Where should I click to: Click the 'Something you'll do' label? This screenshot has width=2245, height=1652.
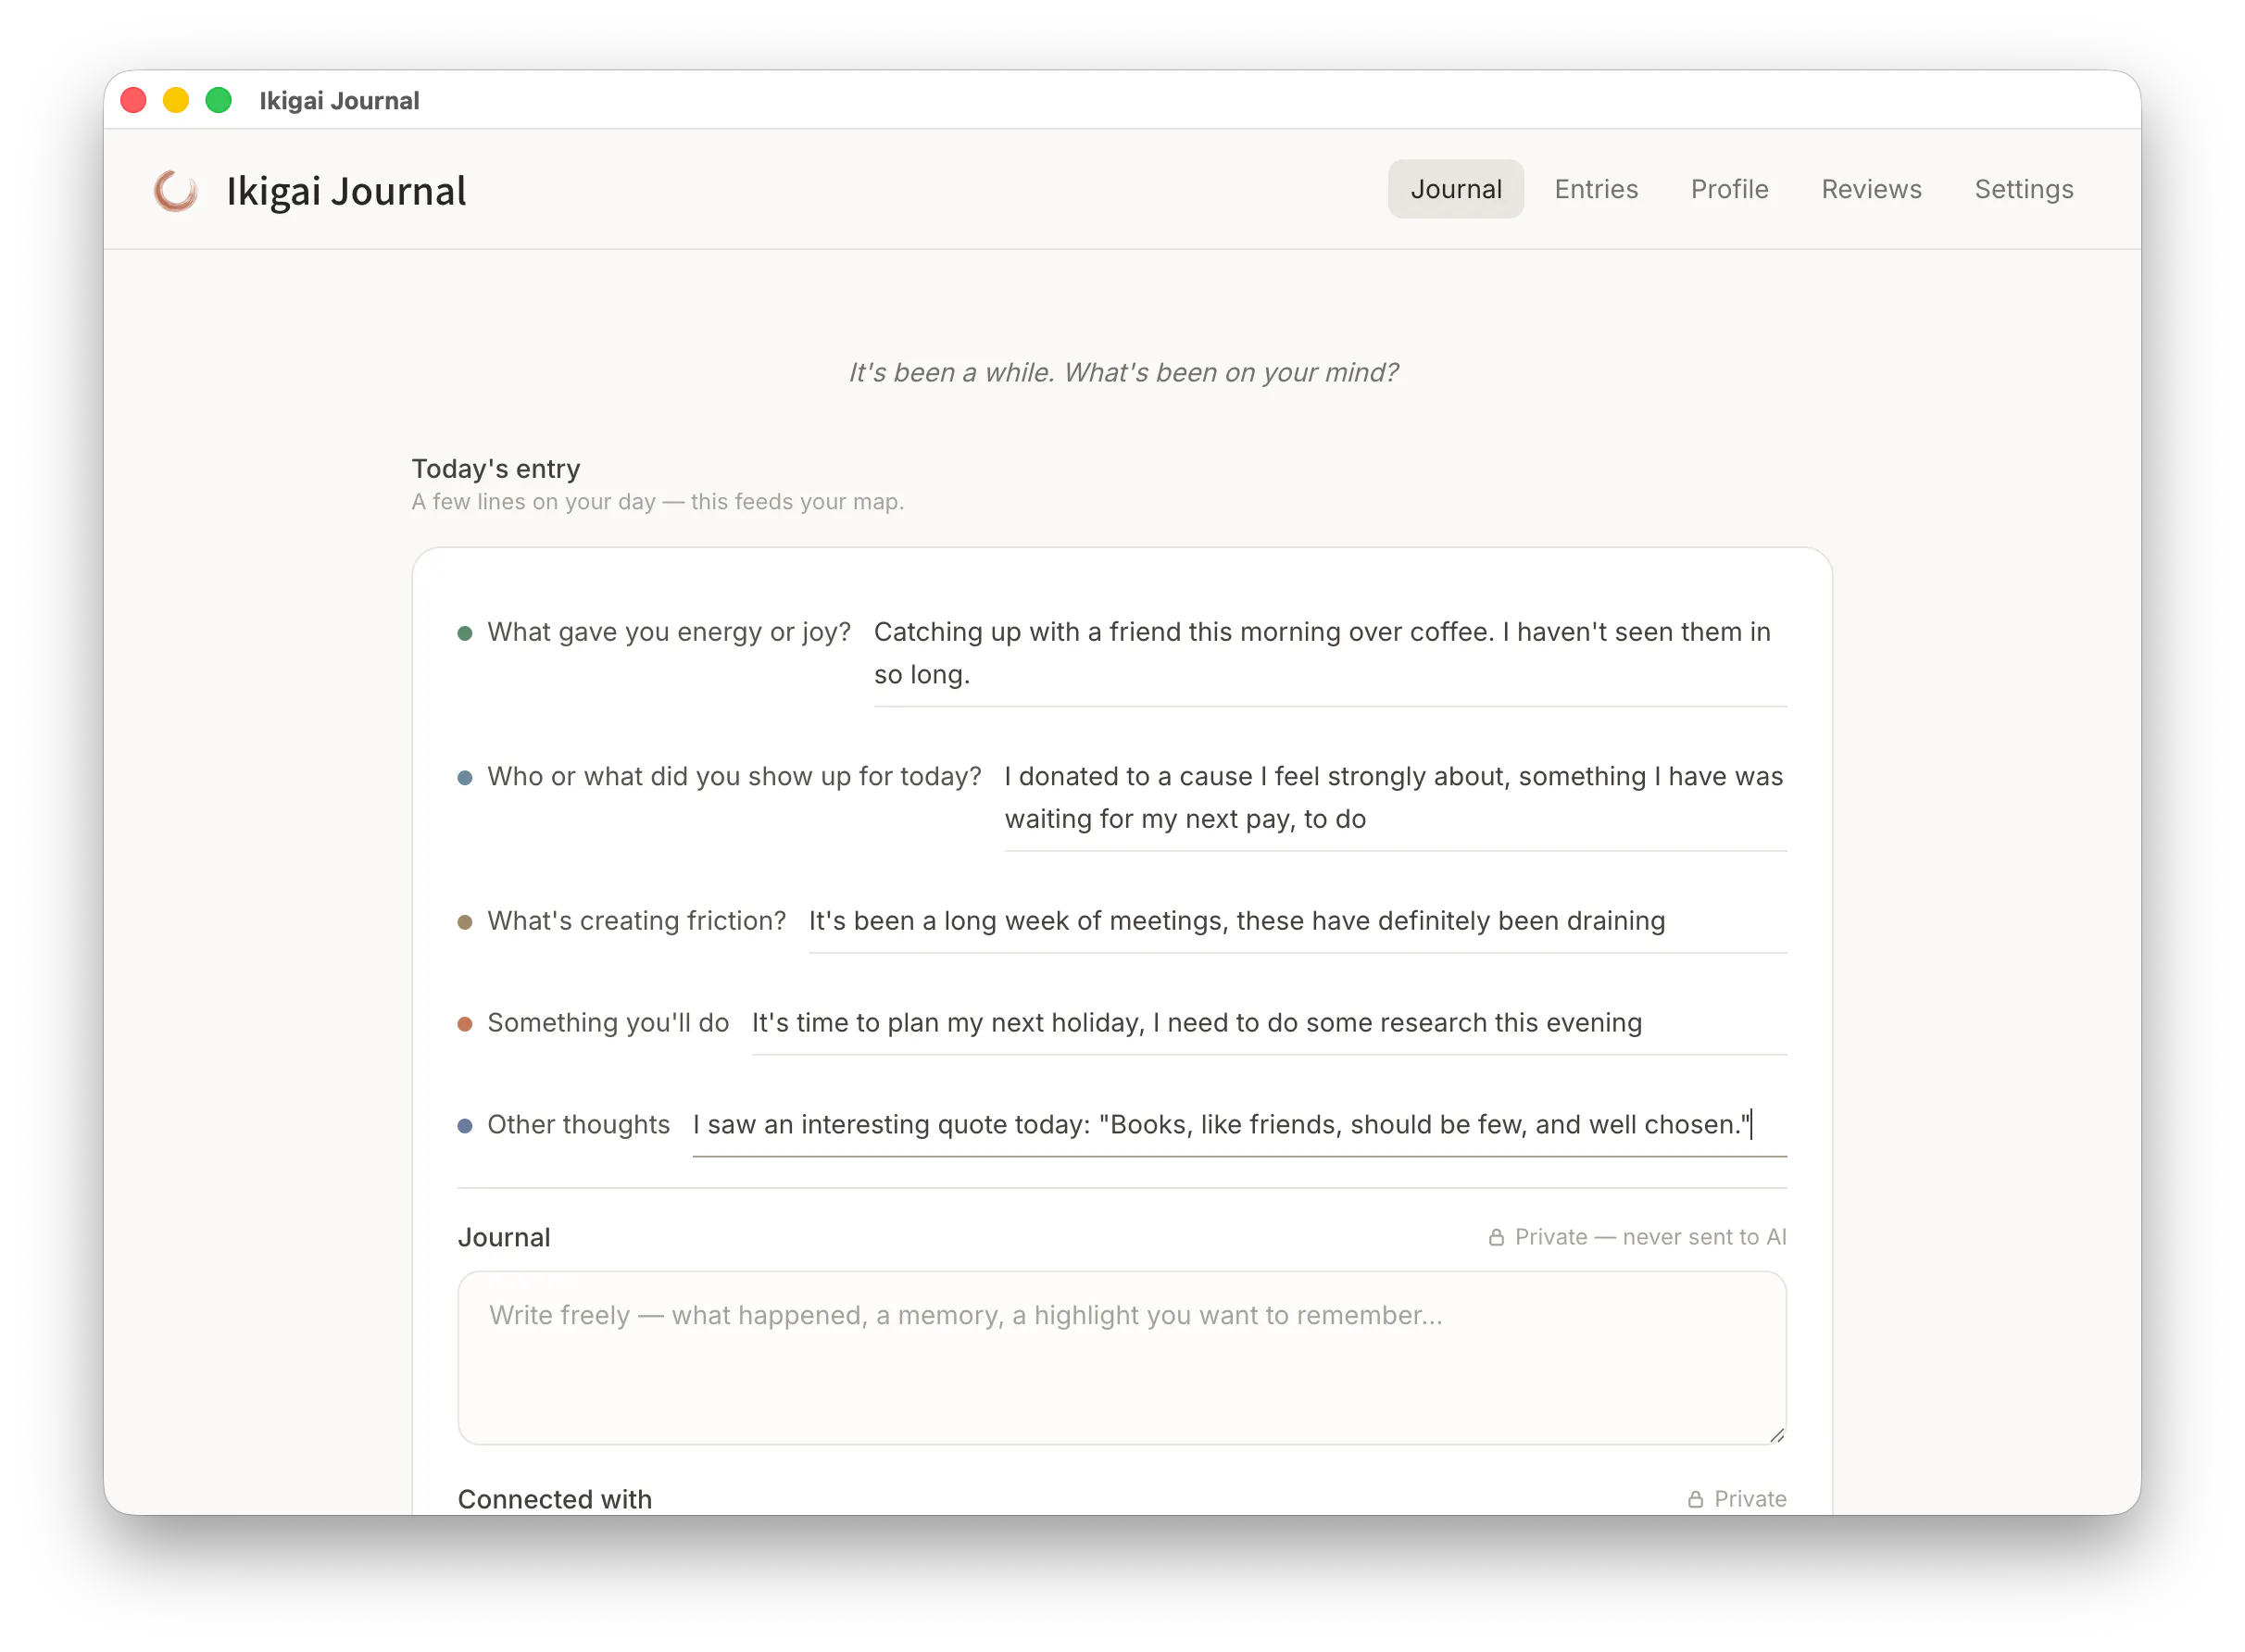608,1023
